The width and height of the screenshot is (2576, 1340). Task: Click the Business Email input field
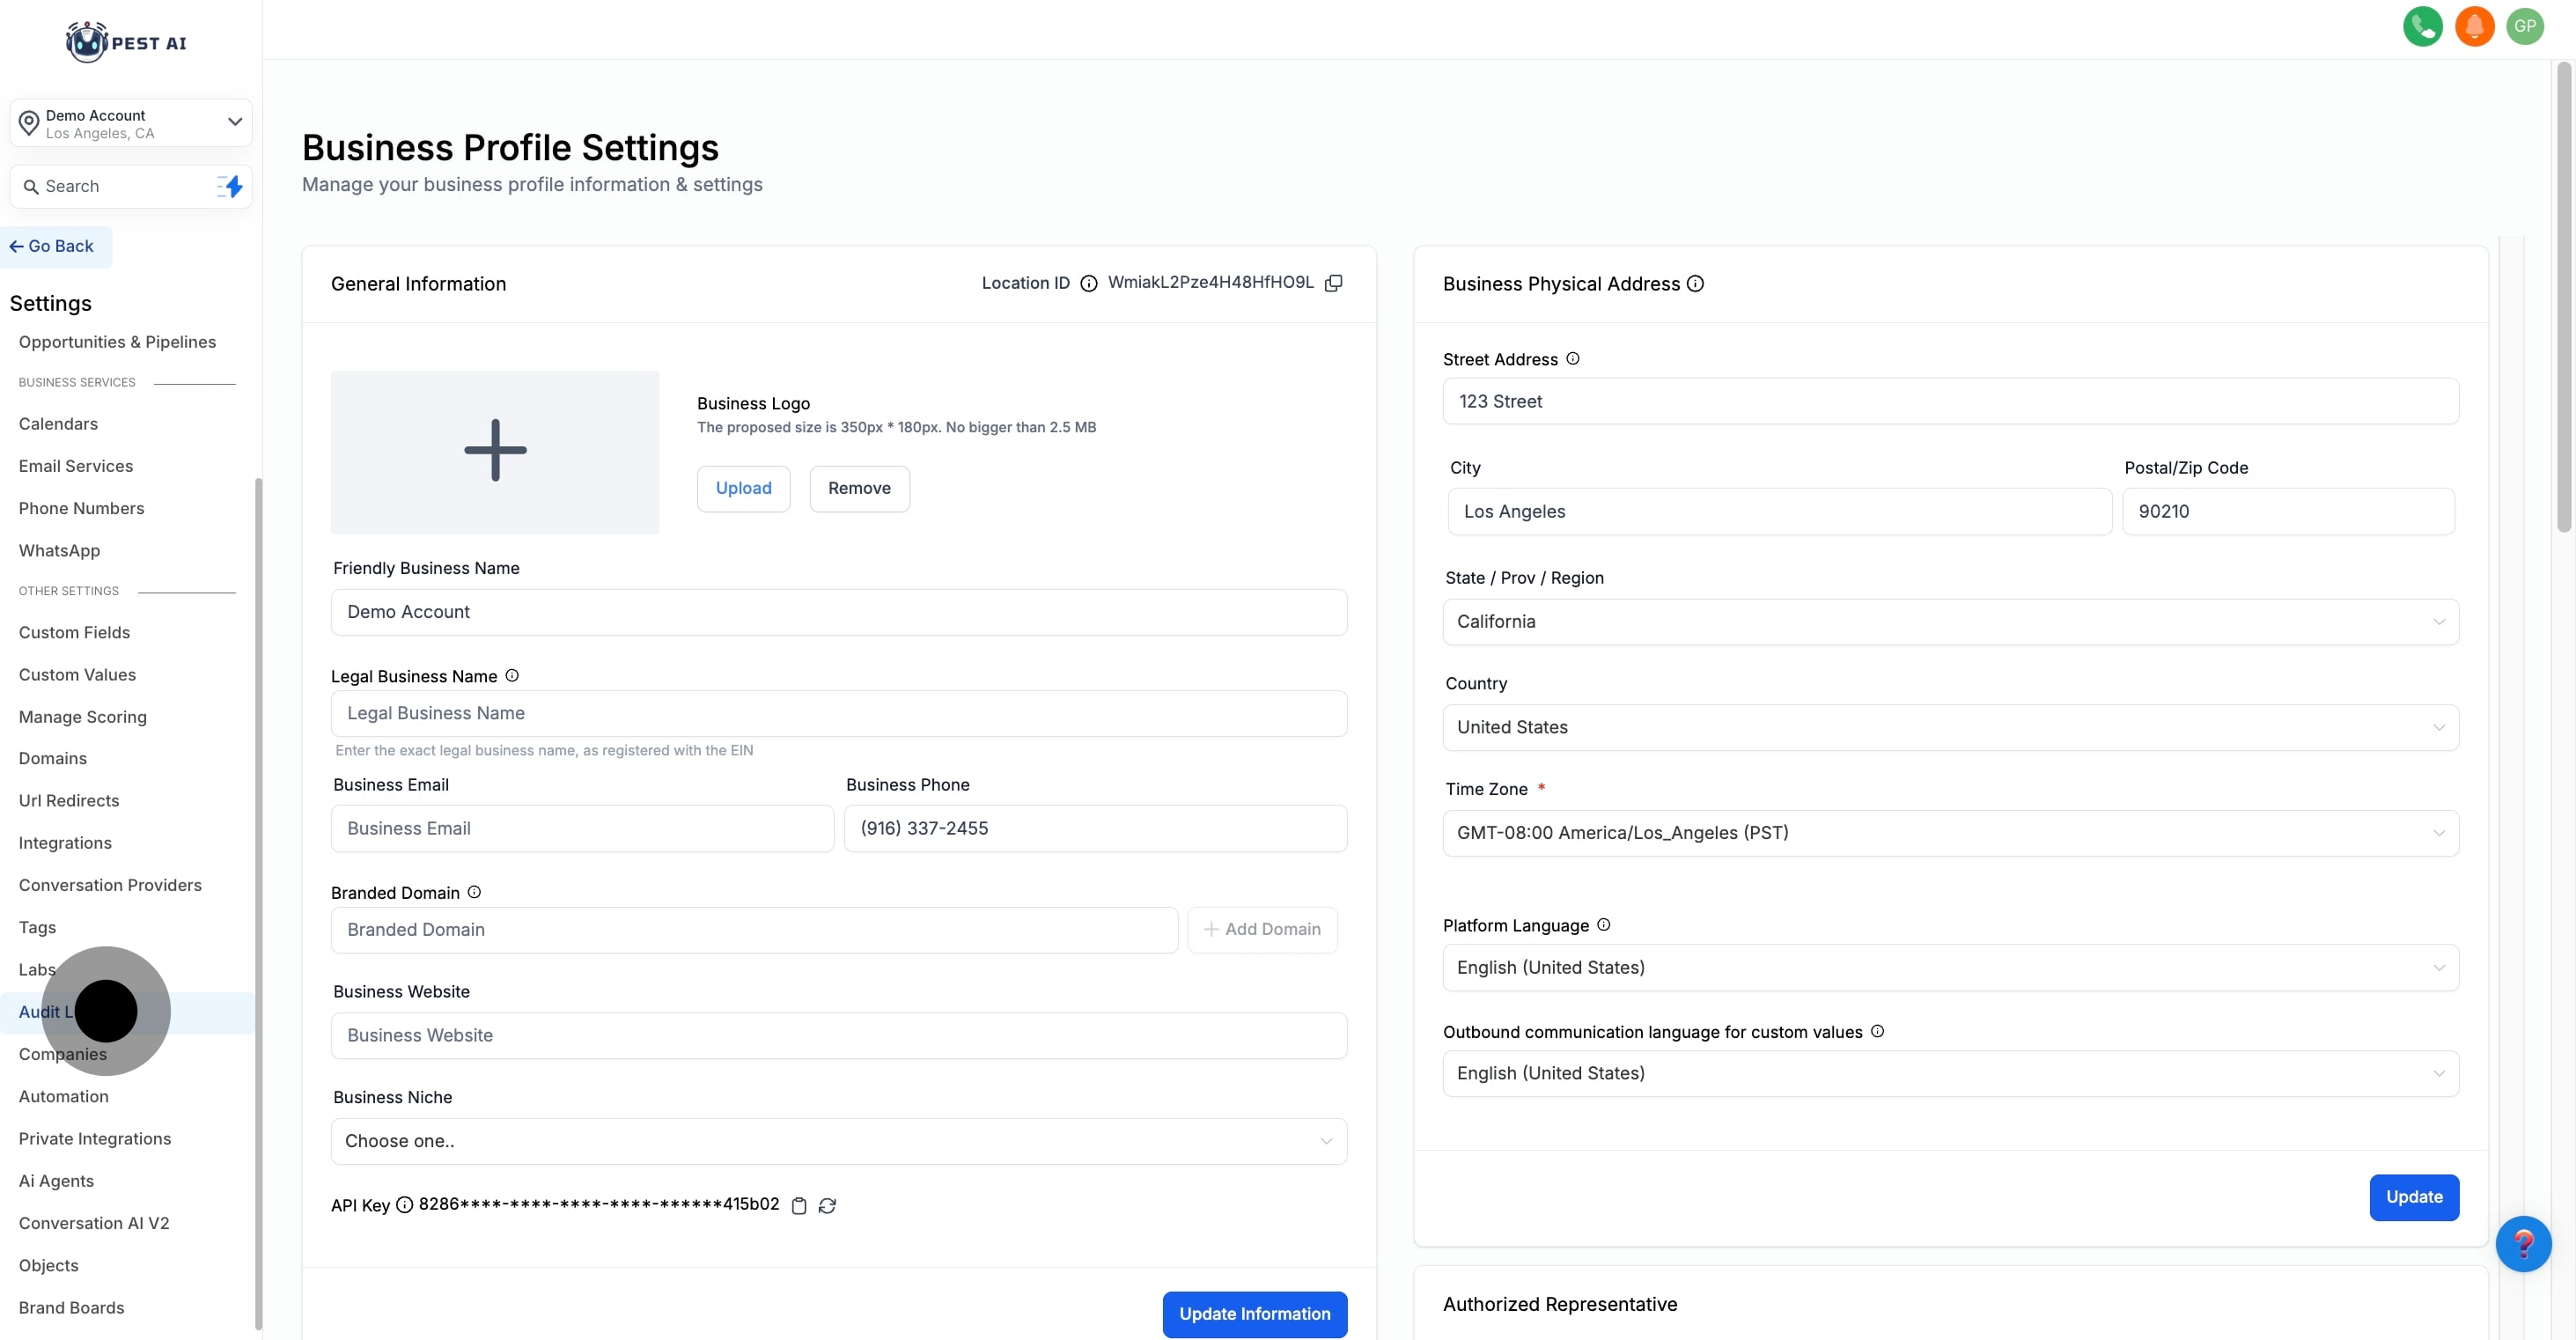(583, 828)
